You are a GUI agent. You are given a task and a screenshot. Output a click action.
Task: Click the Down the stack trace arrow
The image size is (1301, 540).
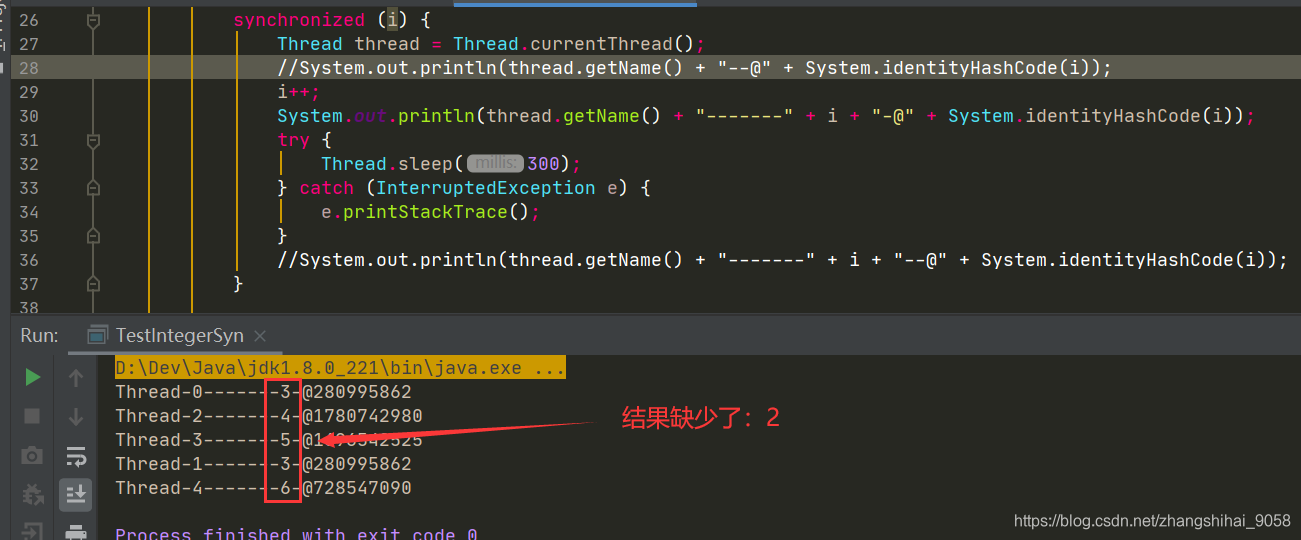(76, 416)
